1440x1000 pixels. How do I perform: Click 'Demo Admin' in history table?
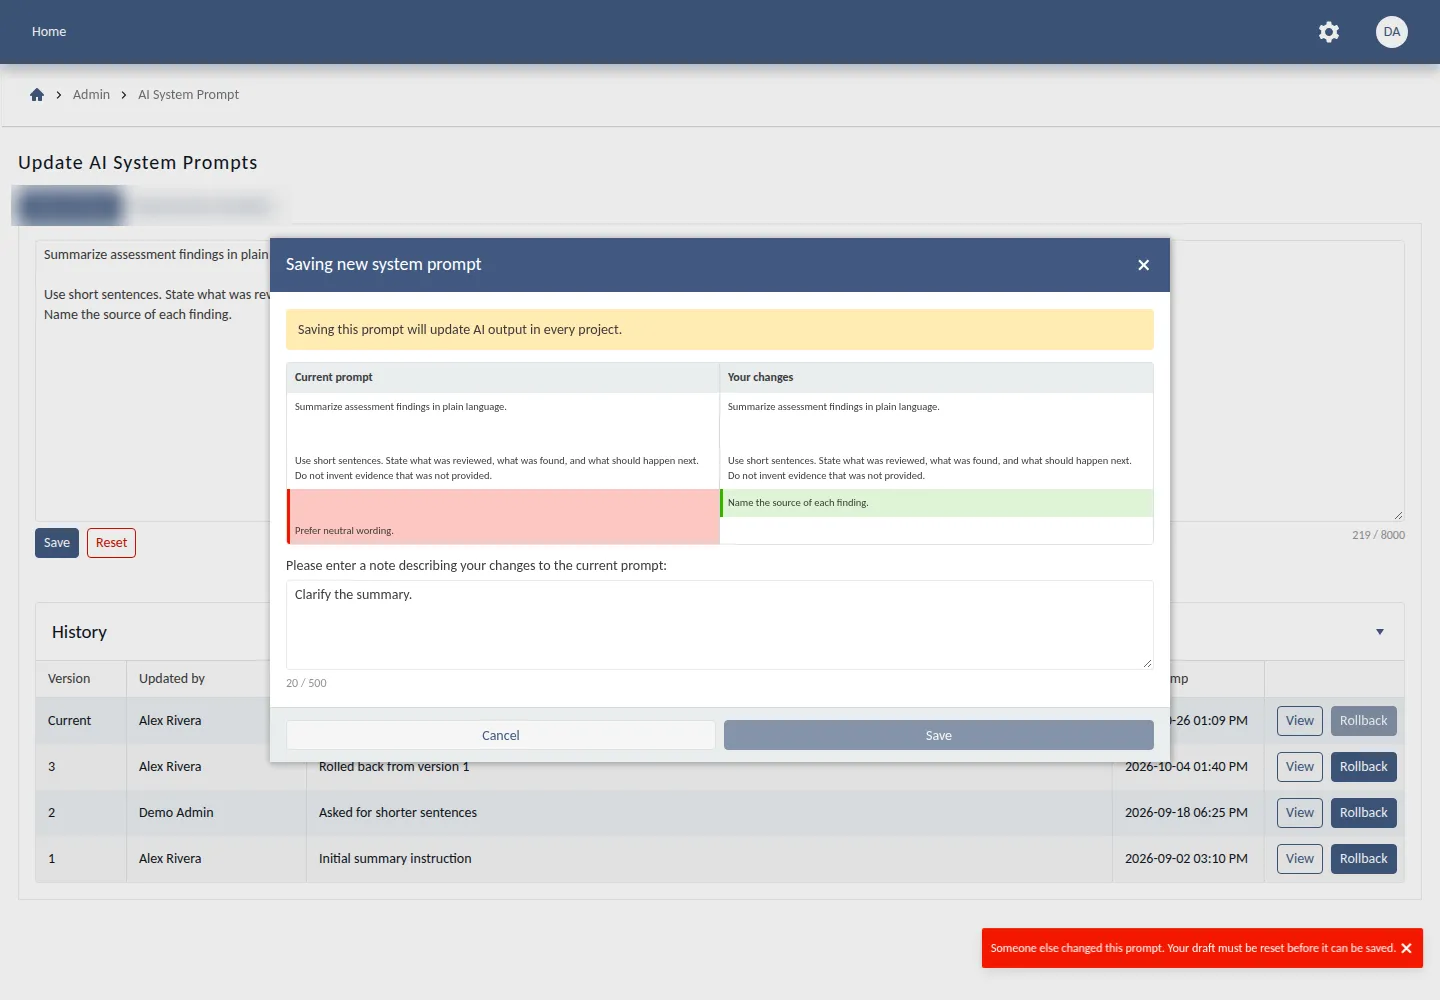click(x=176, y=813)
